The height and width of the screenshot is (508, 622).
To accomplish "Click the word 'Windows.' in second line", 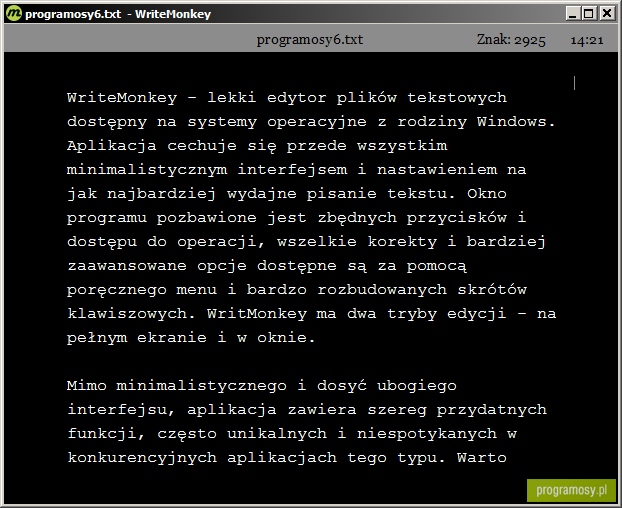I will coord(516,121).
